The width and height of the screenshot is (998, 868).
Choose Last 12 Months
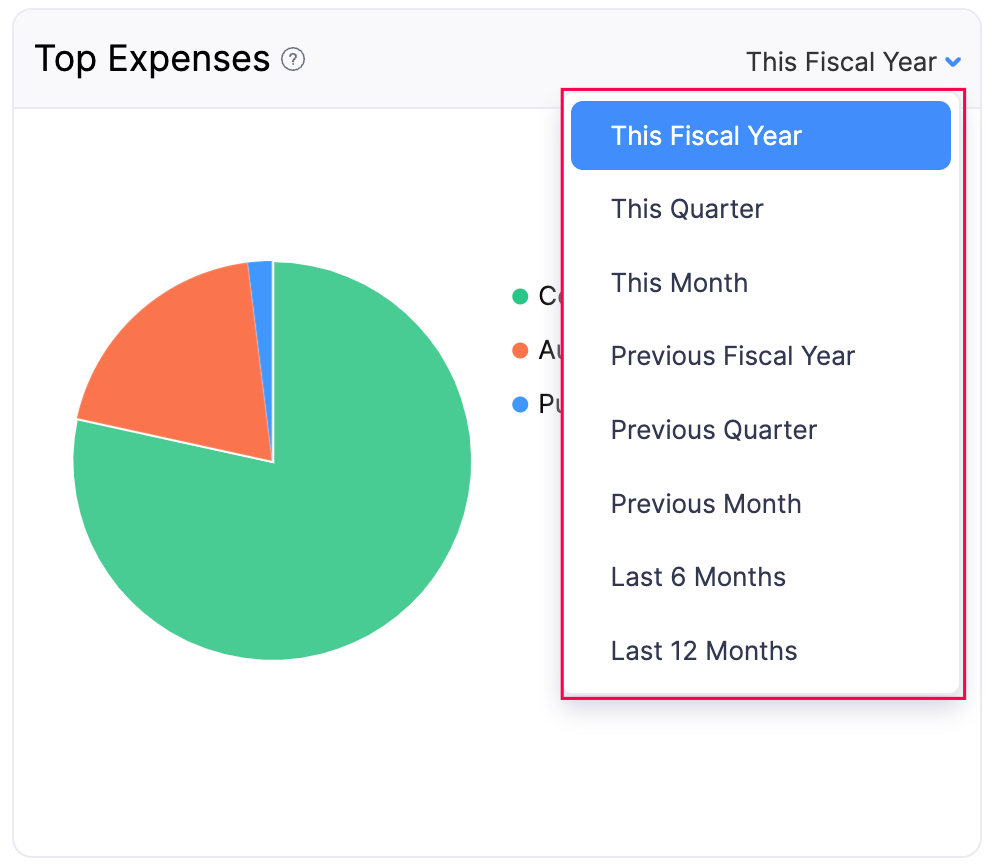(704, 651)
